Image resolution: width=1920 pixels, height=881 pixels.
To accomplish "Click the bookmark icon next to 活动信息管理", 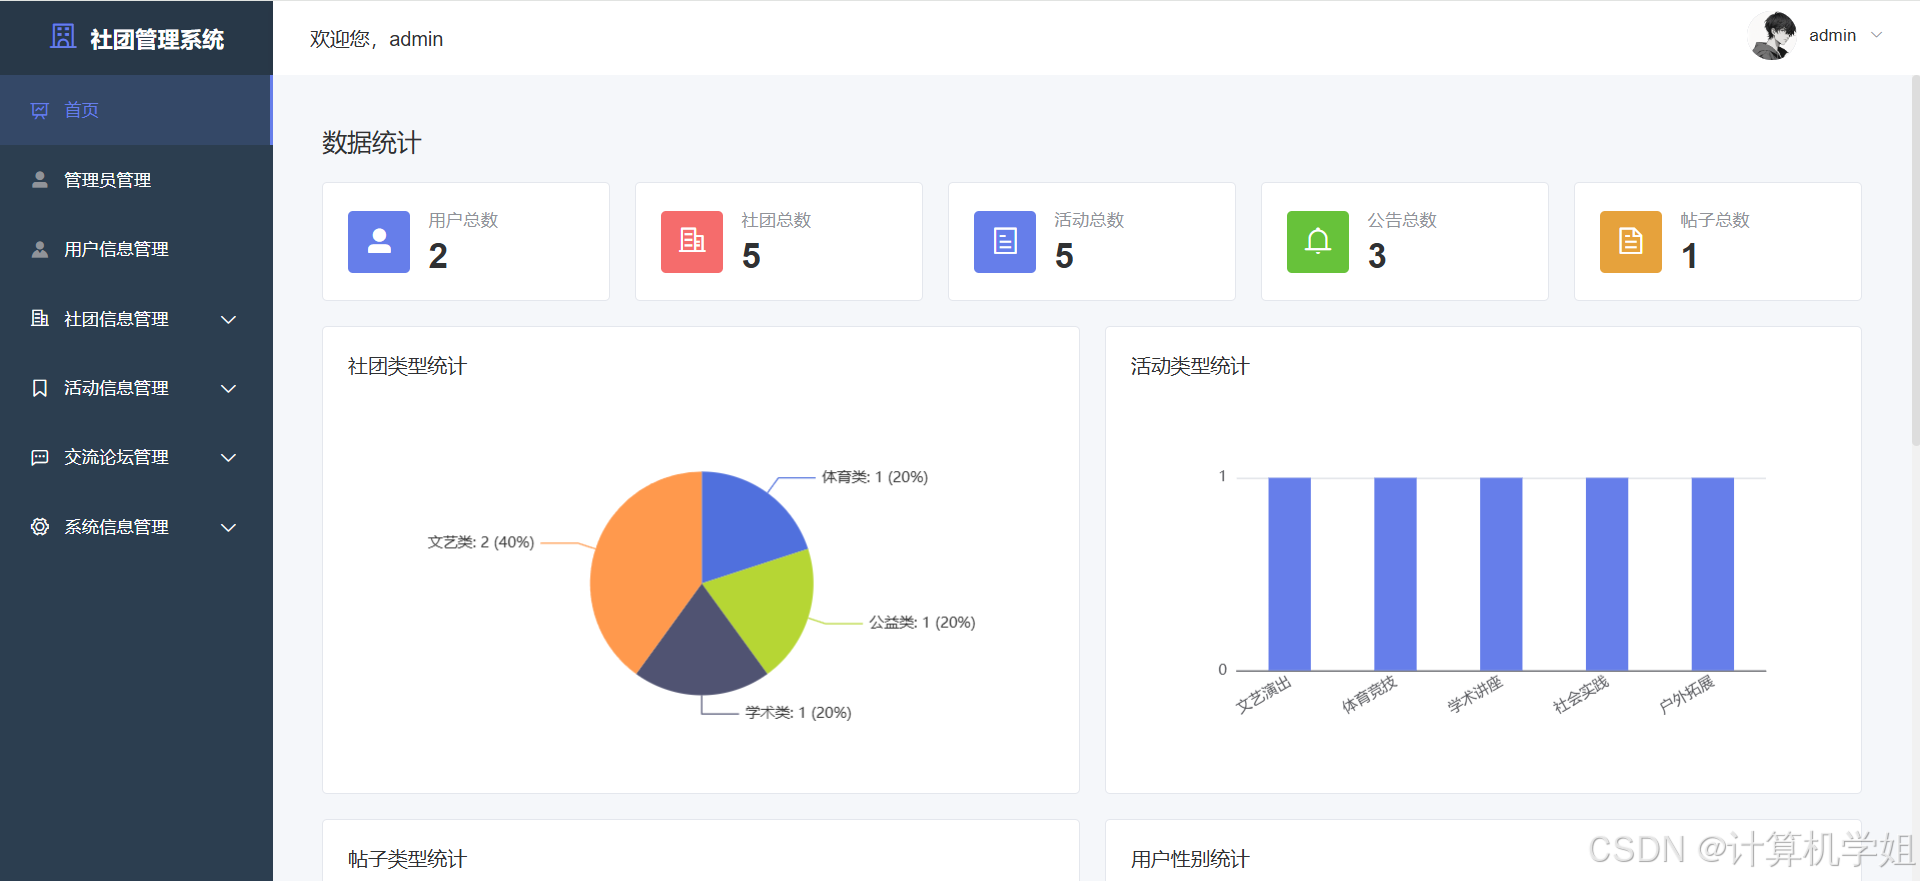I will coord(40,388).
